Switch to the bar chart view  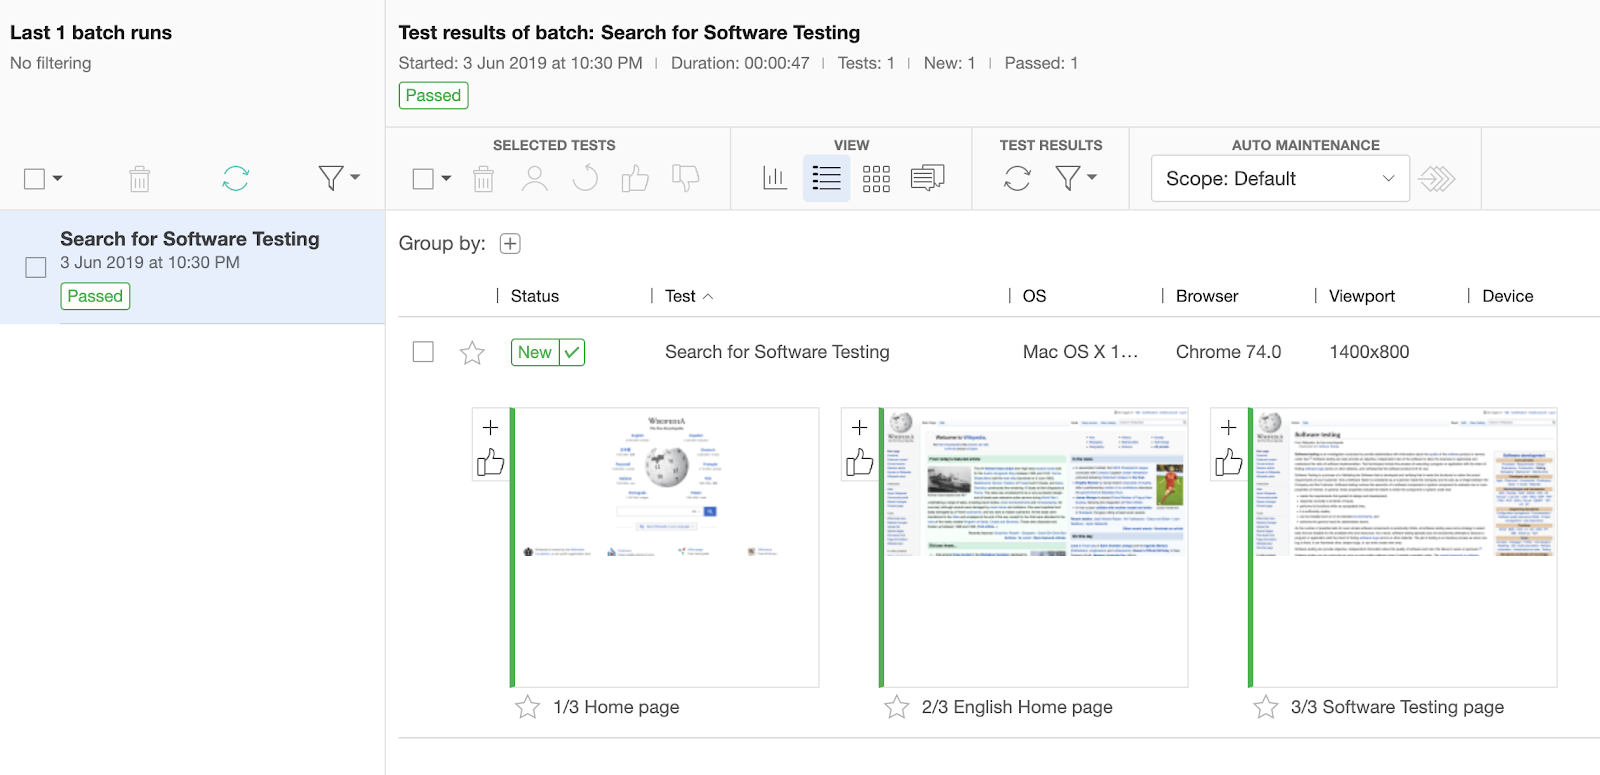point(775,179)
